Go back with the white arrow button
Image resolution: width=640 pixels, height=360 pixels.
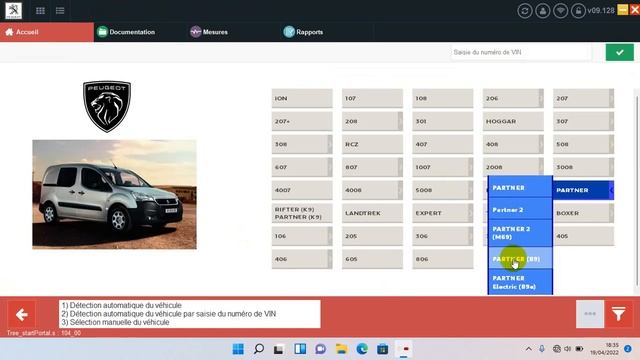(x=22, y=314)
